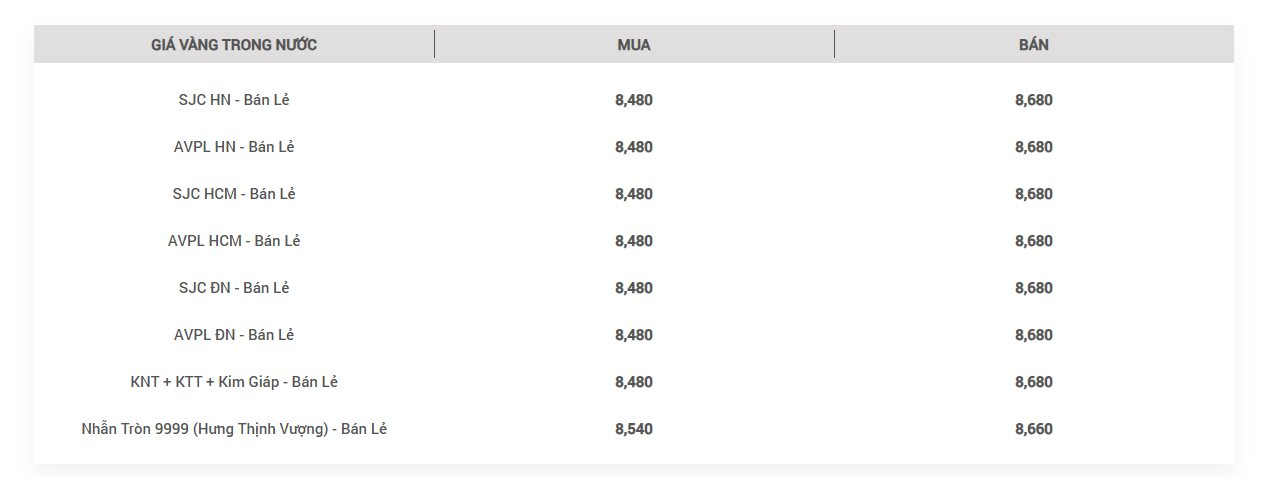Click AVPL ĐN buy price value
This screenshot has height=477, width=1264.
tap(634, 335)
